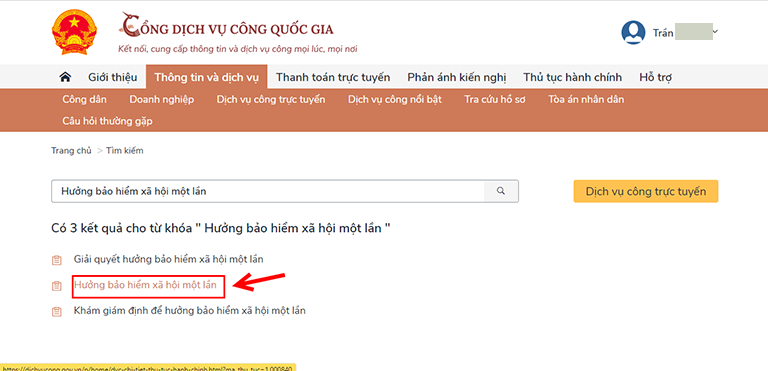Open the Hỗ trợ menu

655,77
